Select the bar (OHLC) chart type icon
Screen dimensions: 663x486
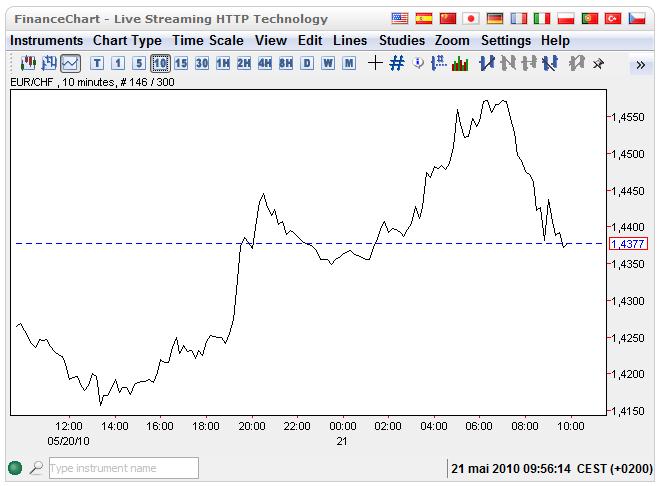[49, 63]
